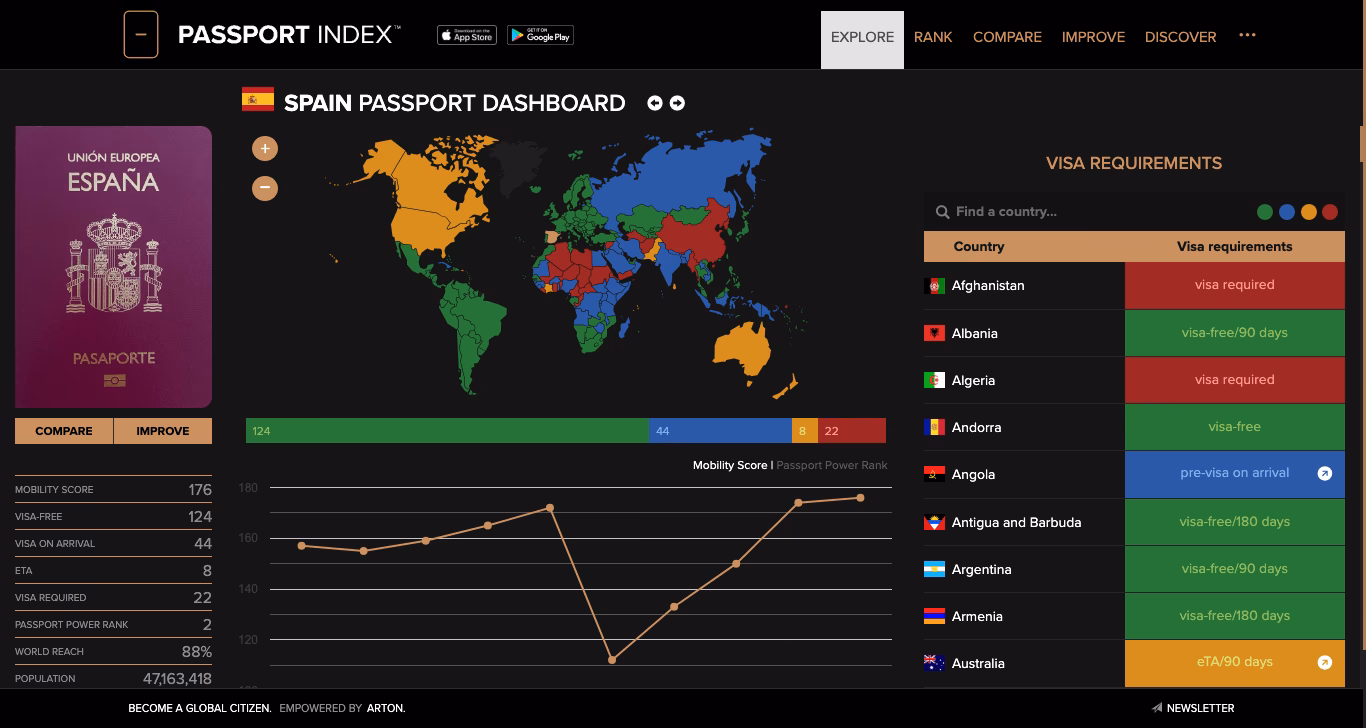This screenshot has width=1366, height=728.
Task: Click the blue 44 visa on arrival segment
Action: click(720, 431)
